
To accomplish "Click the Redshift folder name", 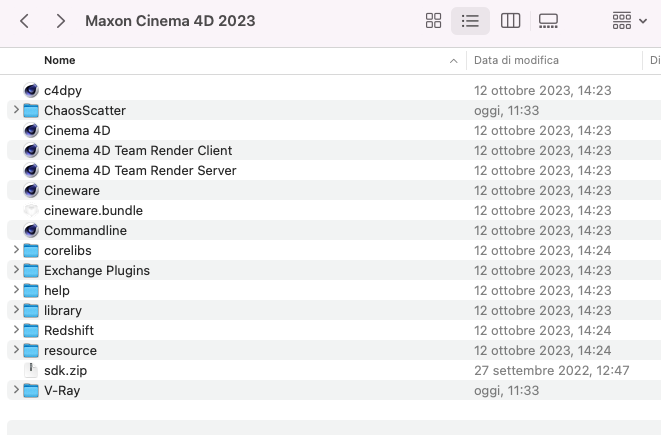I will click(x=69, y=330).
